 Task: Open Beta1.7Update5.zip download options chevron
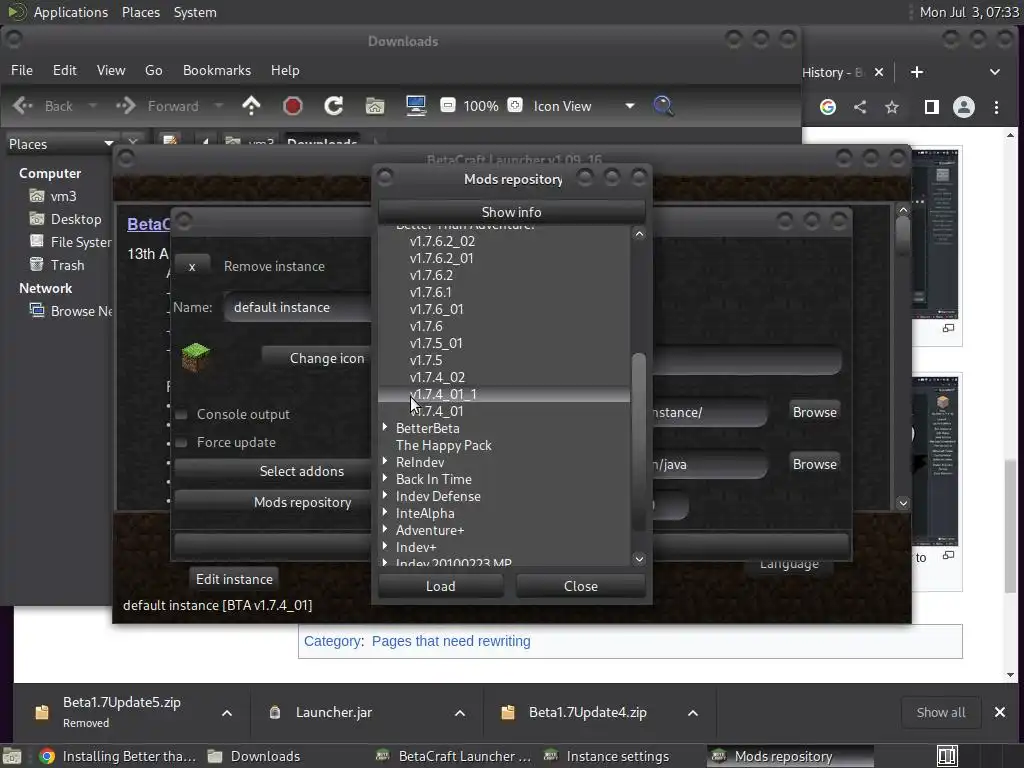pos(227,713)
